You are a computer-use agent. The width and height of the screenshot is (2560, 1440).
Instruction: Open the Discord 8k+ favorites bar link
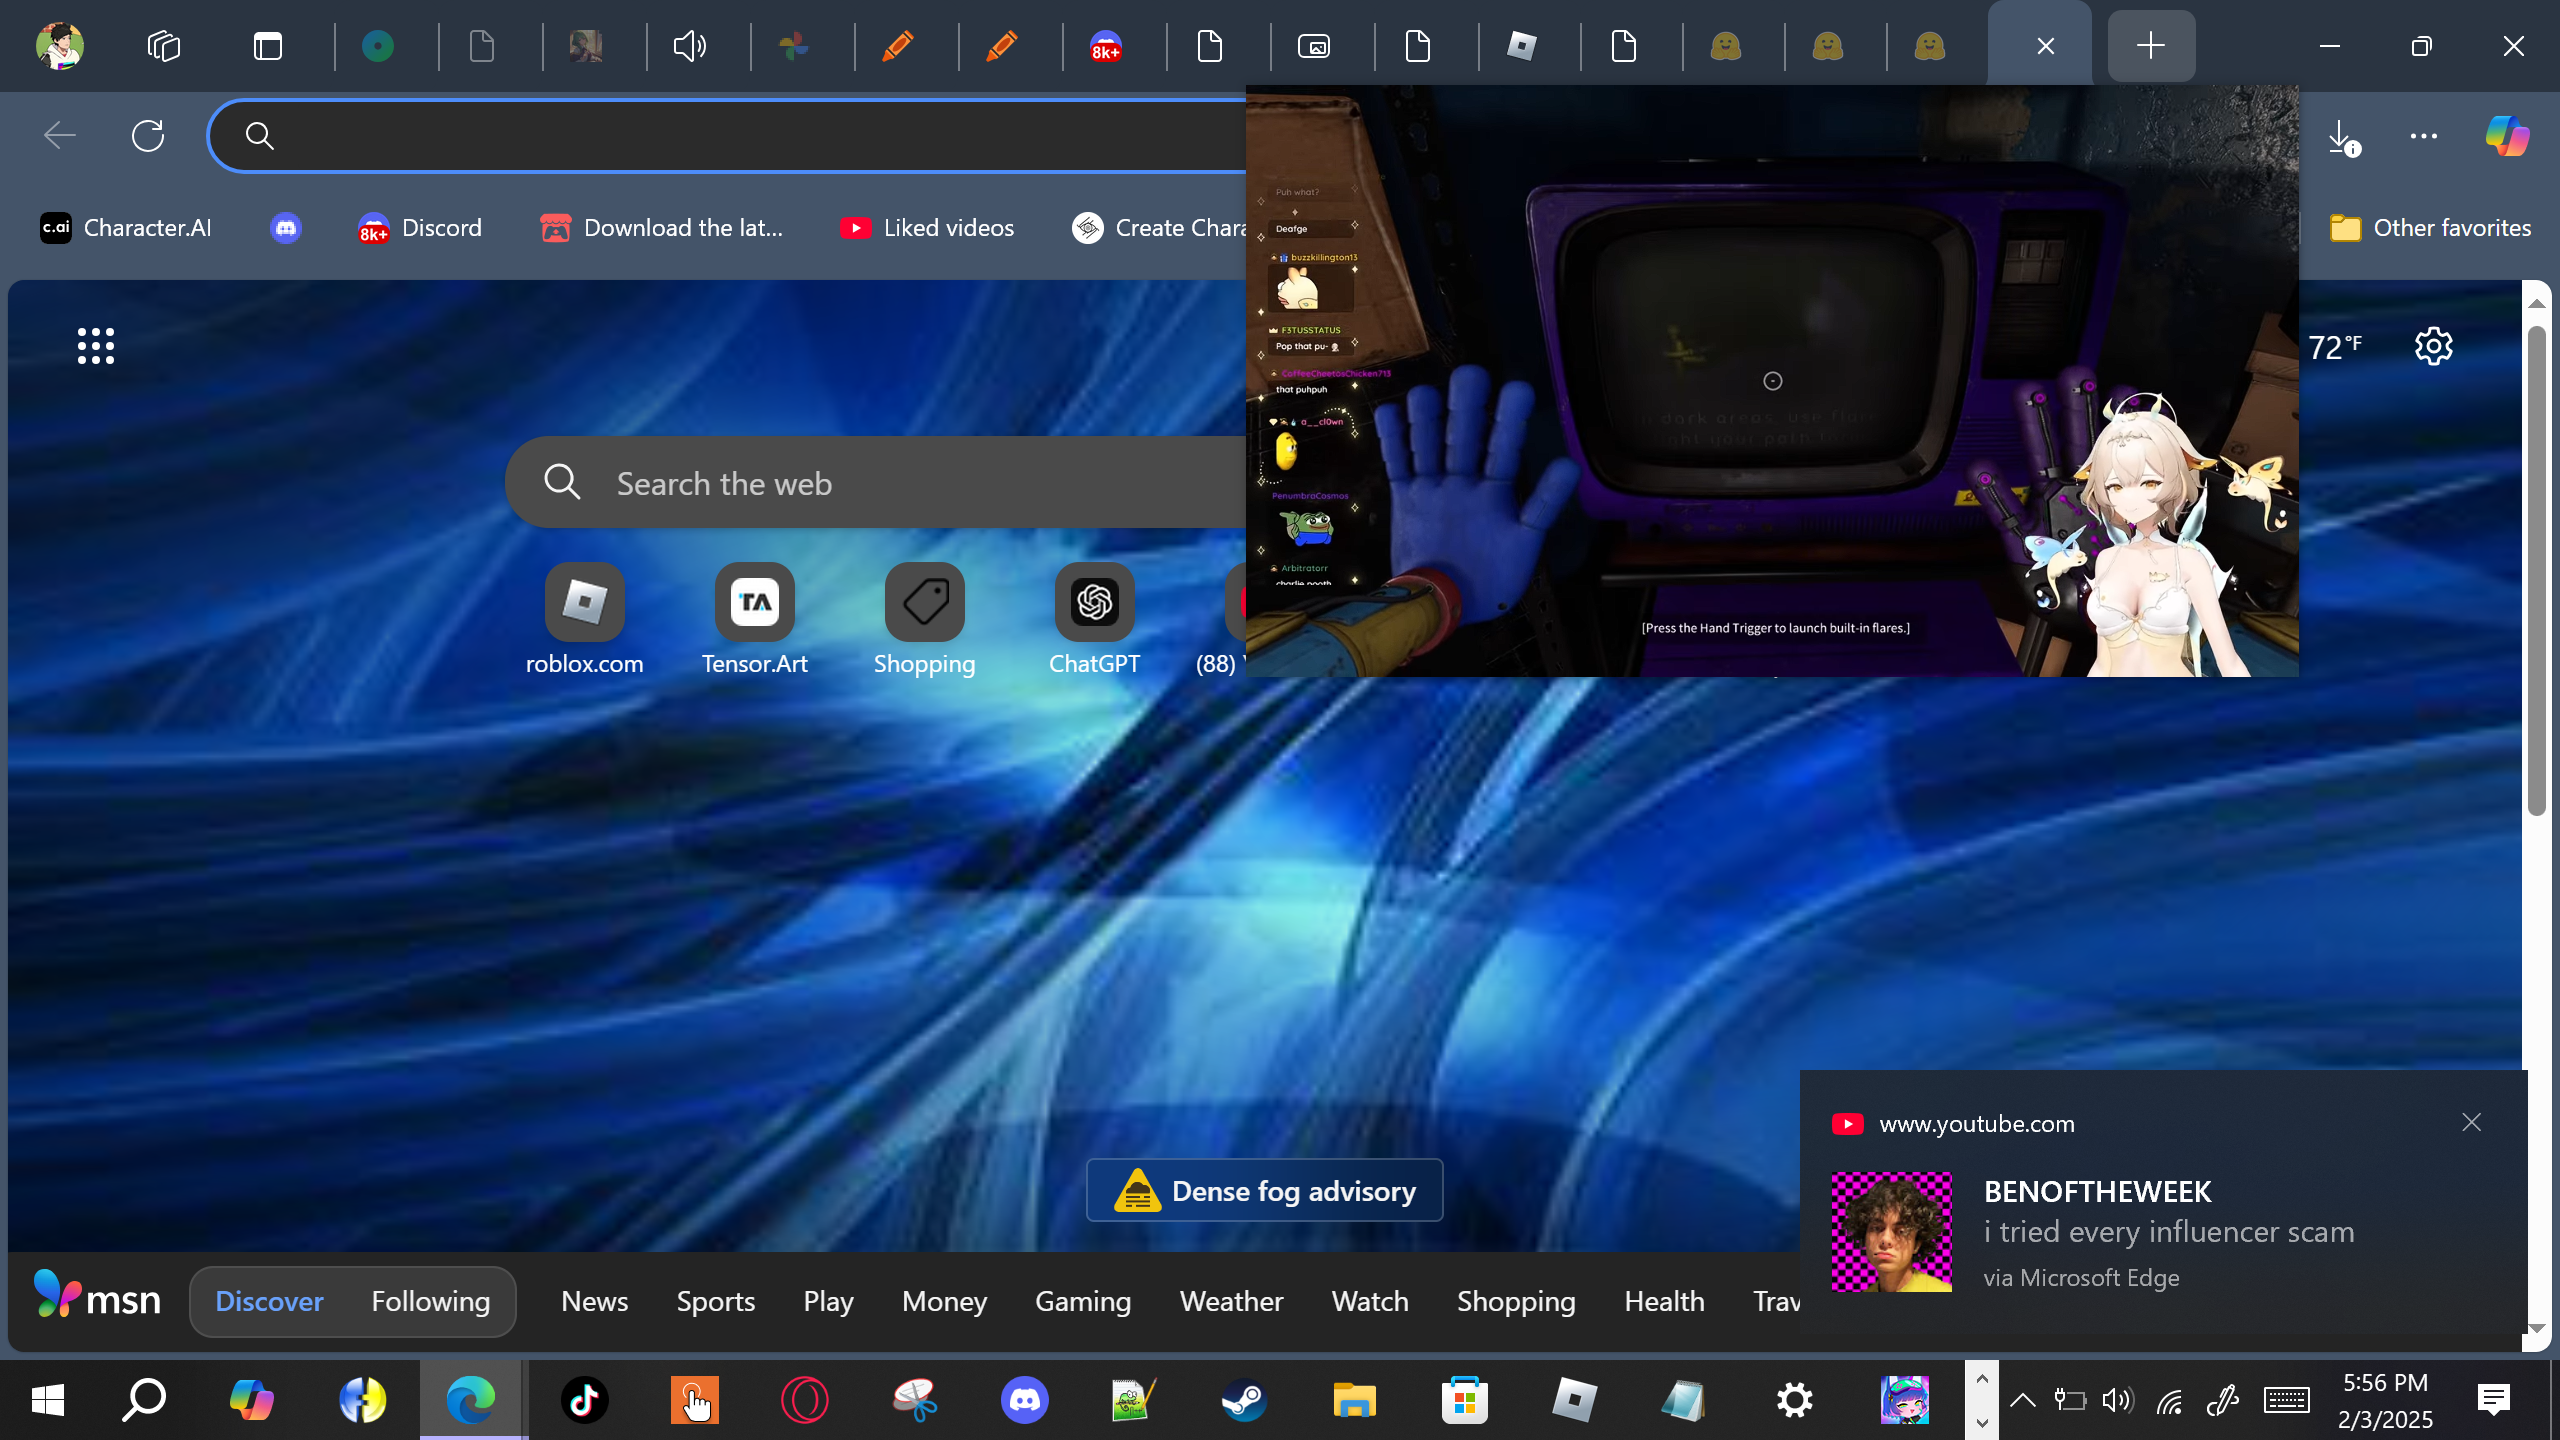point(420,228)
